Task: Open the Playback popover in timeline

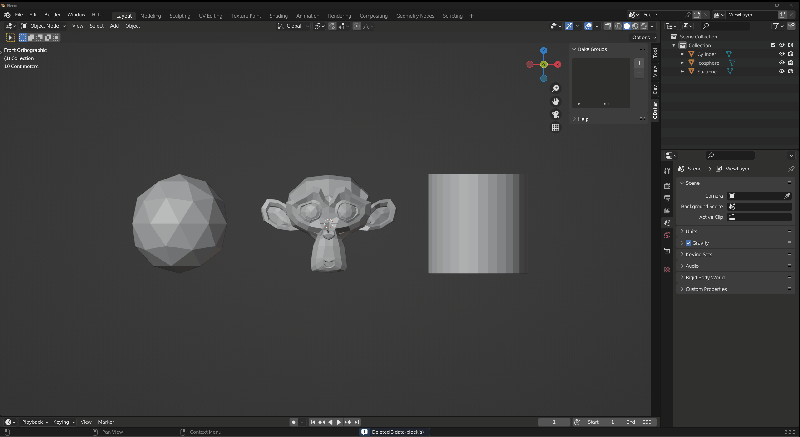Action: pyautogui.click(x=35, y=422)
